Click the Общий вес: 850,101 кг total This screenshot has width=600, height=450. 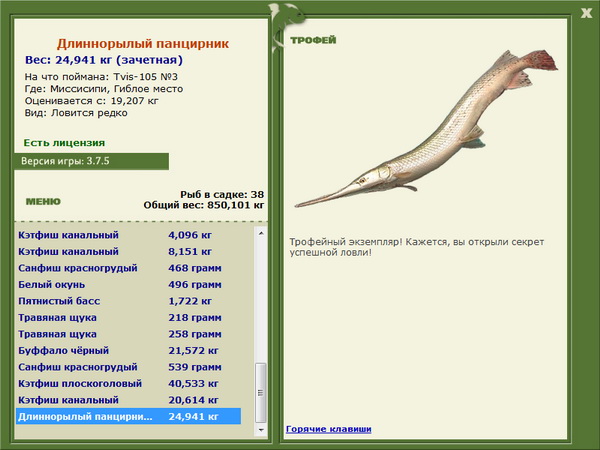tap(204, 205)
